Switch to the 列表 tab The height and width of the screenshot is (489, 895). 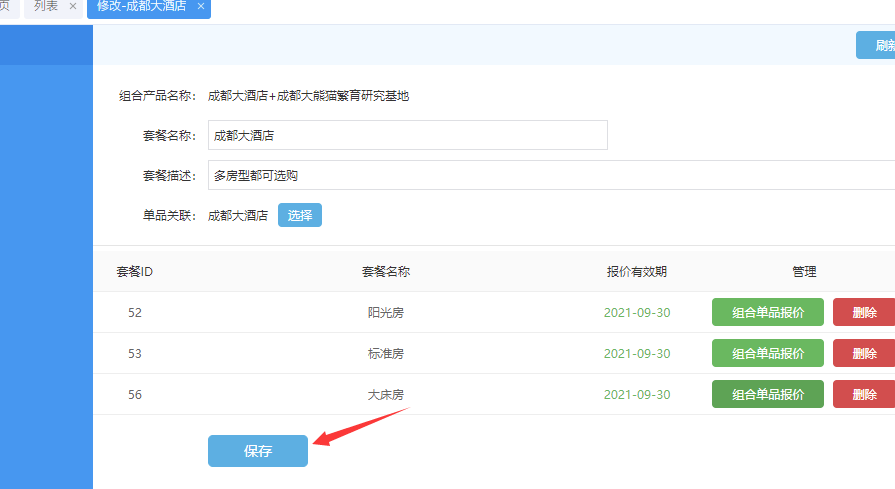click(x=46, y=6)
